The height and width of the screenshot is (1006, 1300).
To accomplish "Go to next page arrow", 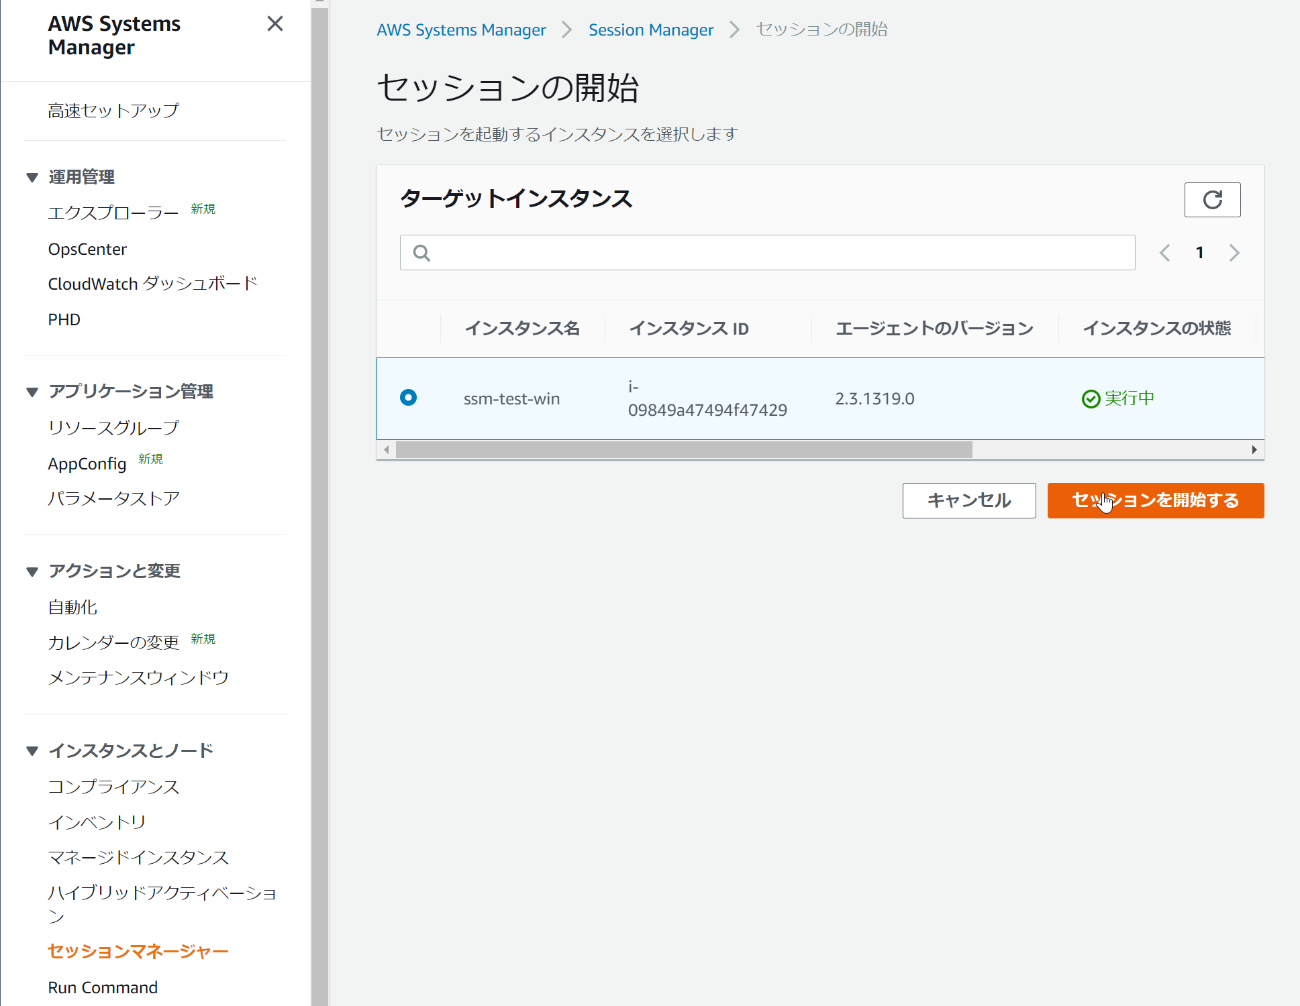I will click(1234, 253).
